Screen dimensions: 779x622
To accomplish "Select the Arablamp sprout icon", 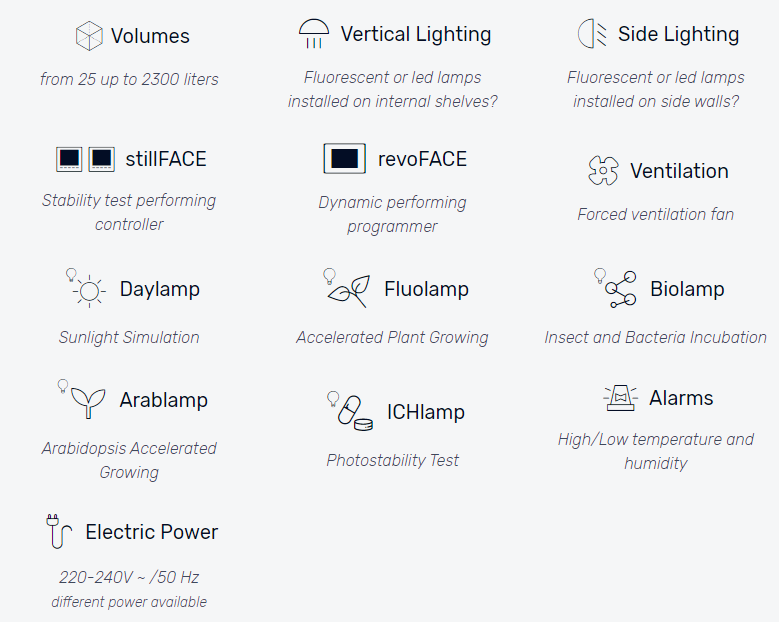I will point(81,399).
